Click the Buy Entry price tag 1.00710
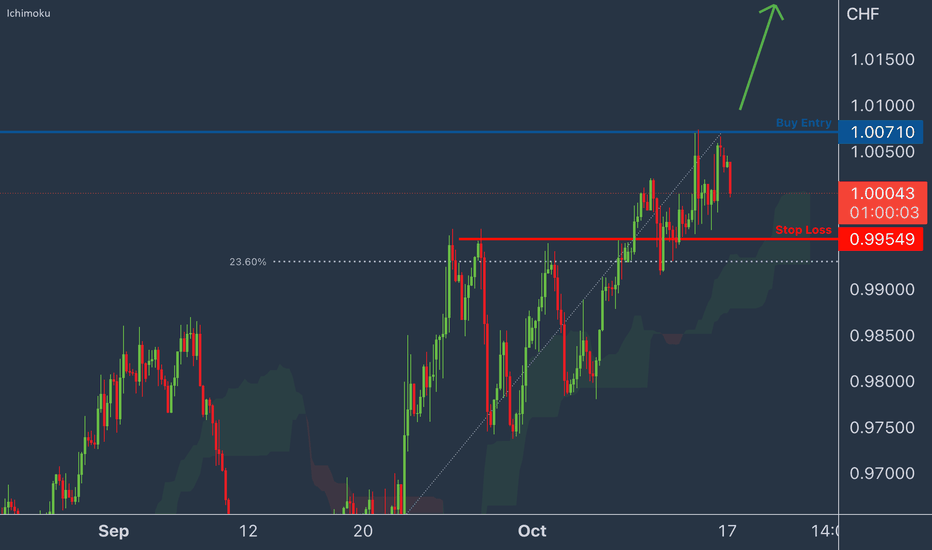The width and height of the screenshot is (932, 550). 881,132
